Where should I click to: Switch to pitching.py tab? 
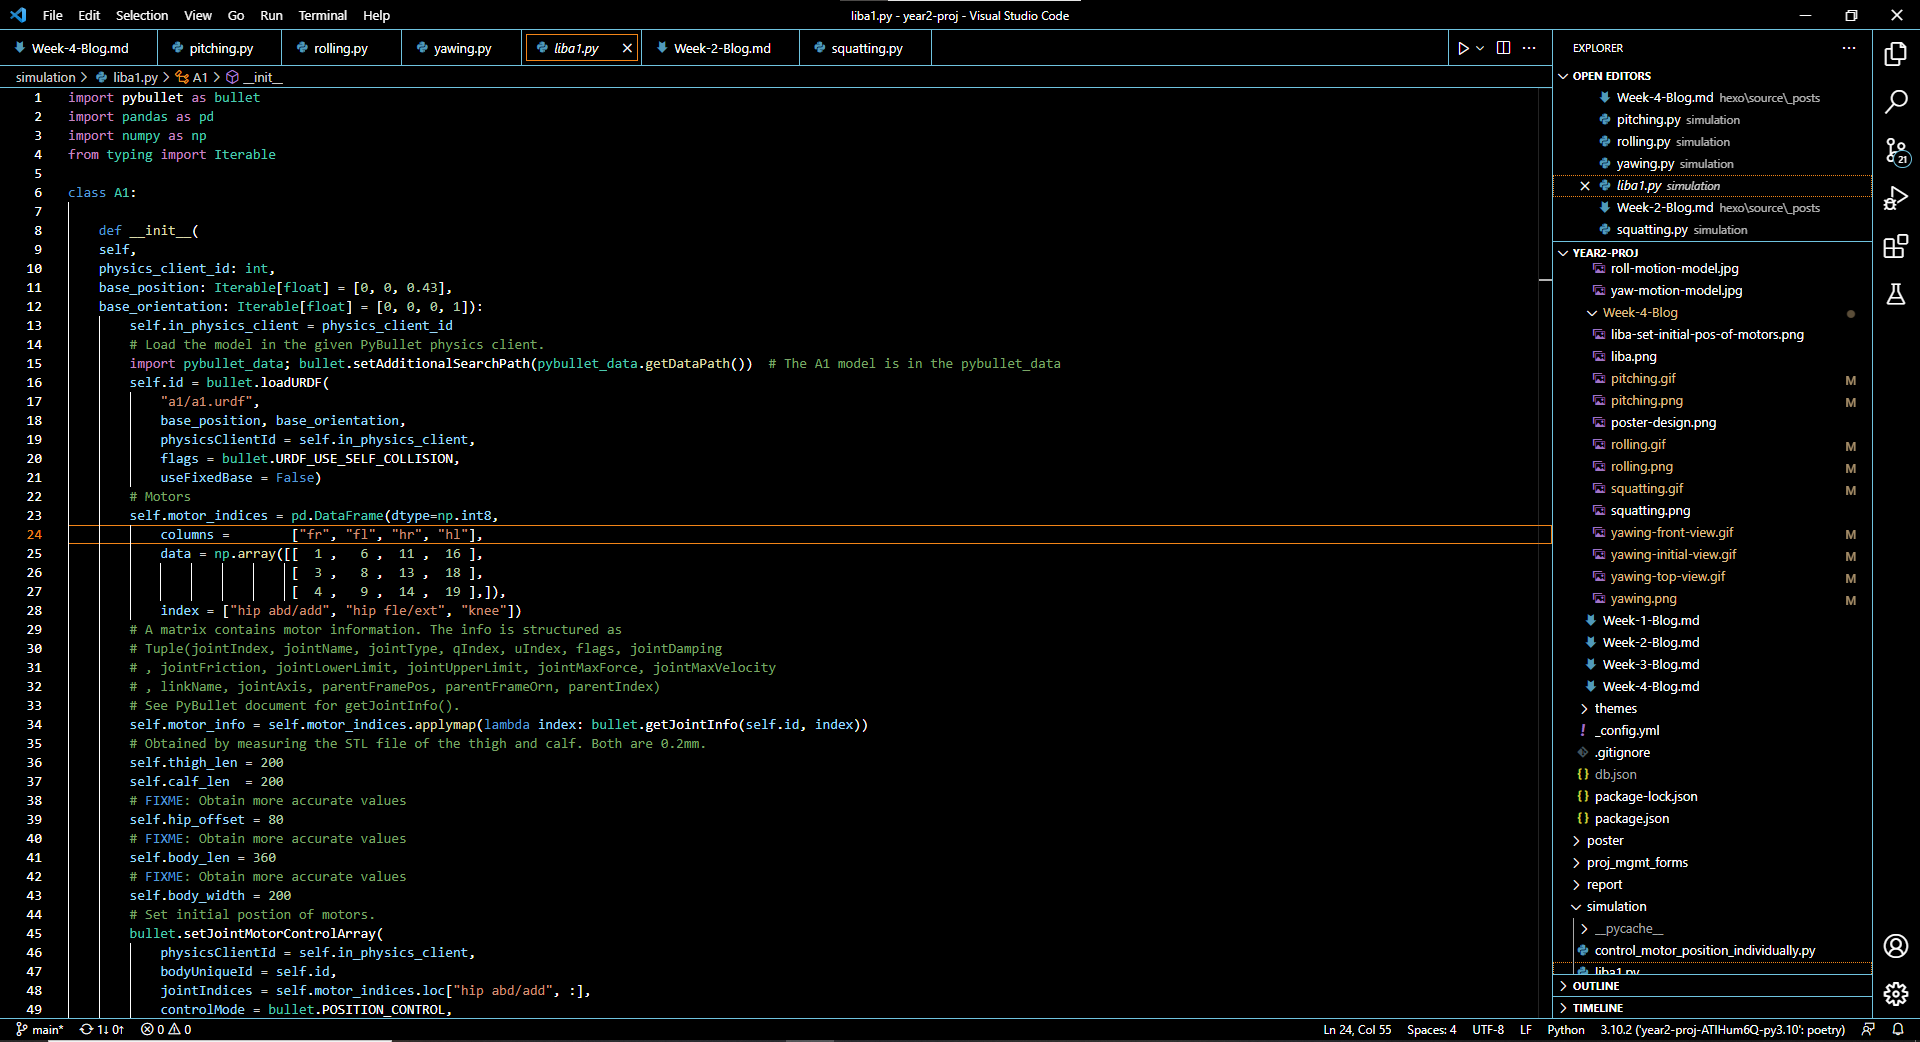point(220,48)
